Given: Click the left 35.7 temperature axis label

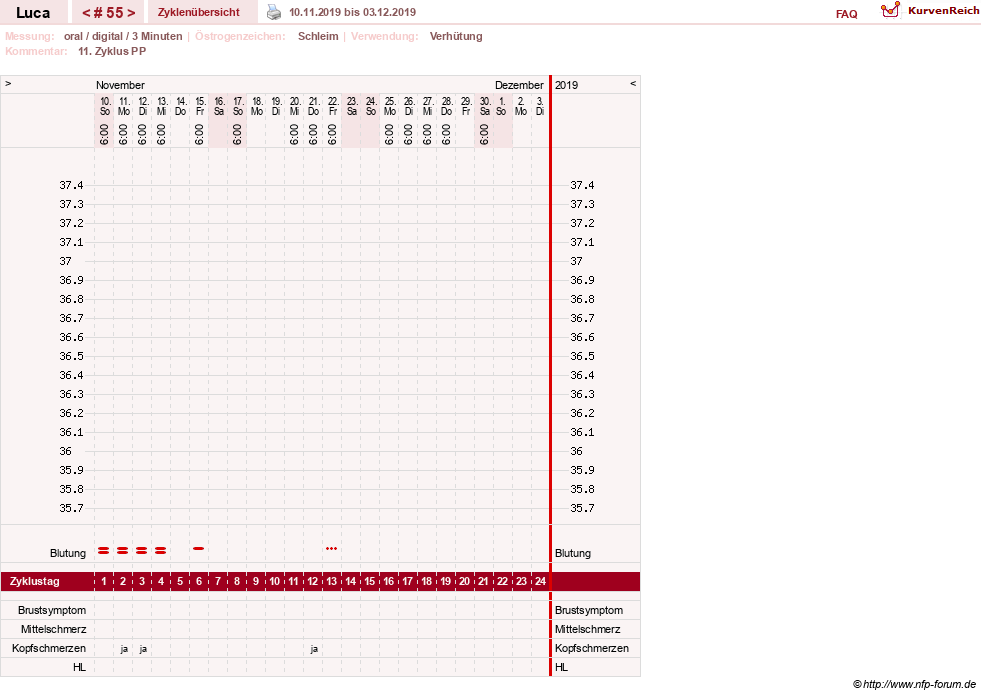Looking at the screenshot, I should [x=71, y=508].
